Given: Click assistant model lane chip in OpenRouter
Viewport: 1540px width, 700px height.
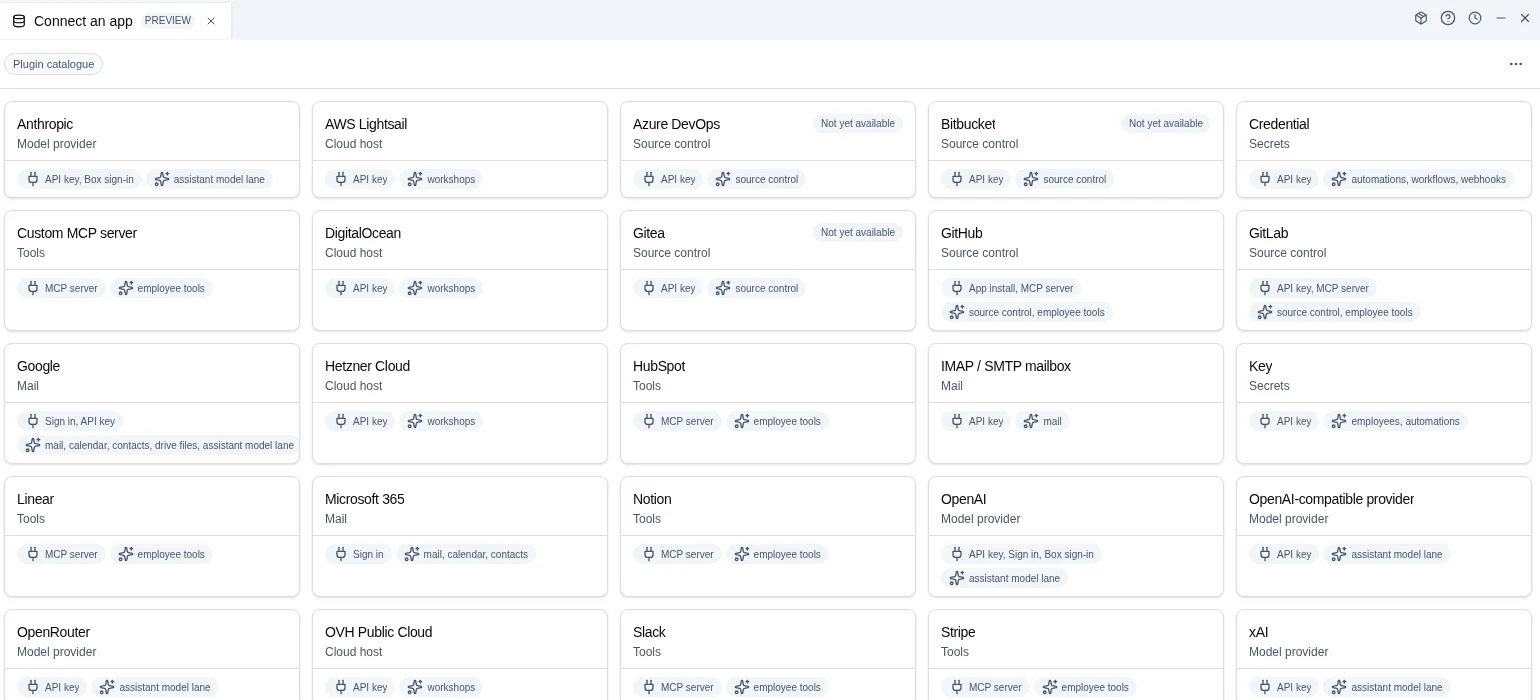Looking at the screenshot, I should (x=155, y=687).
